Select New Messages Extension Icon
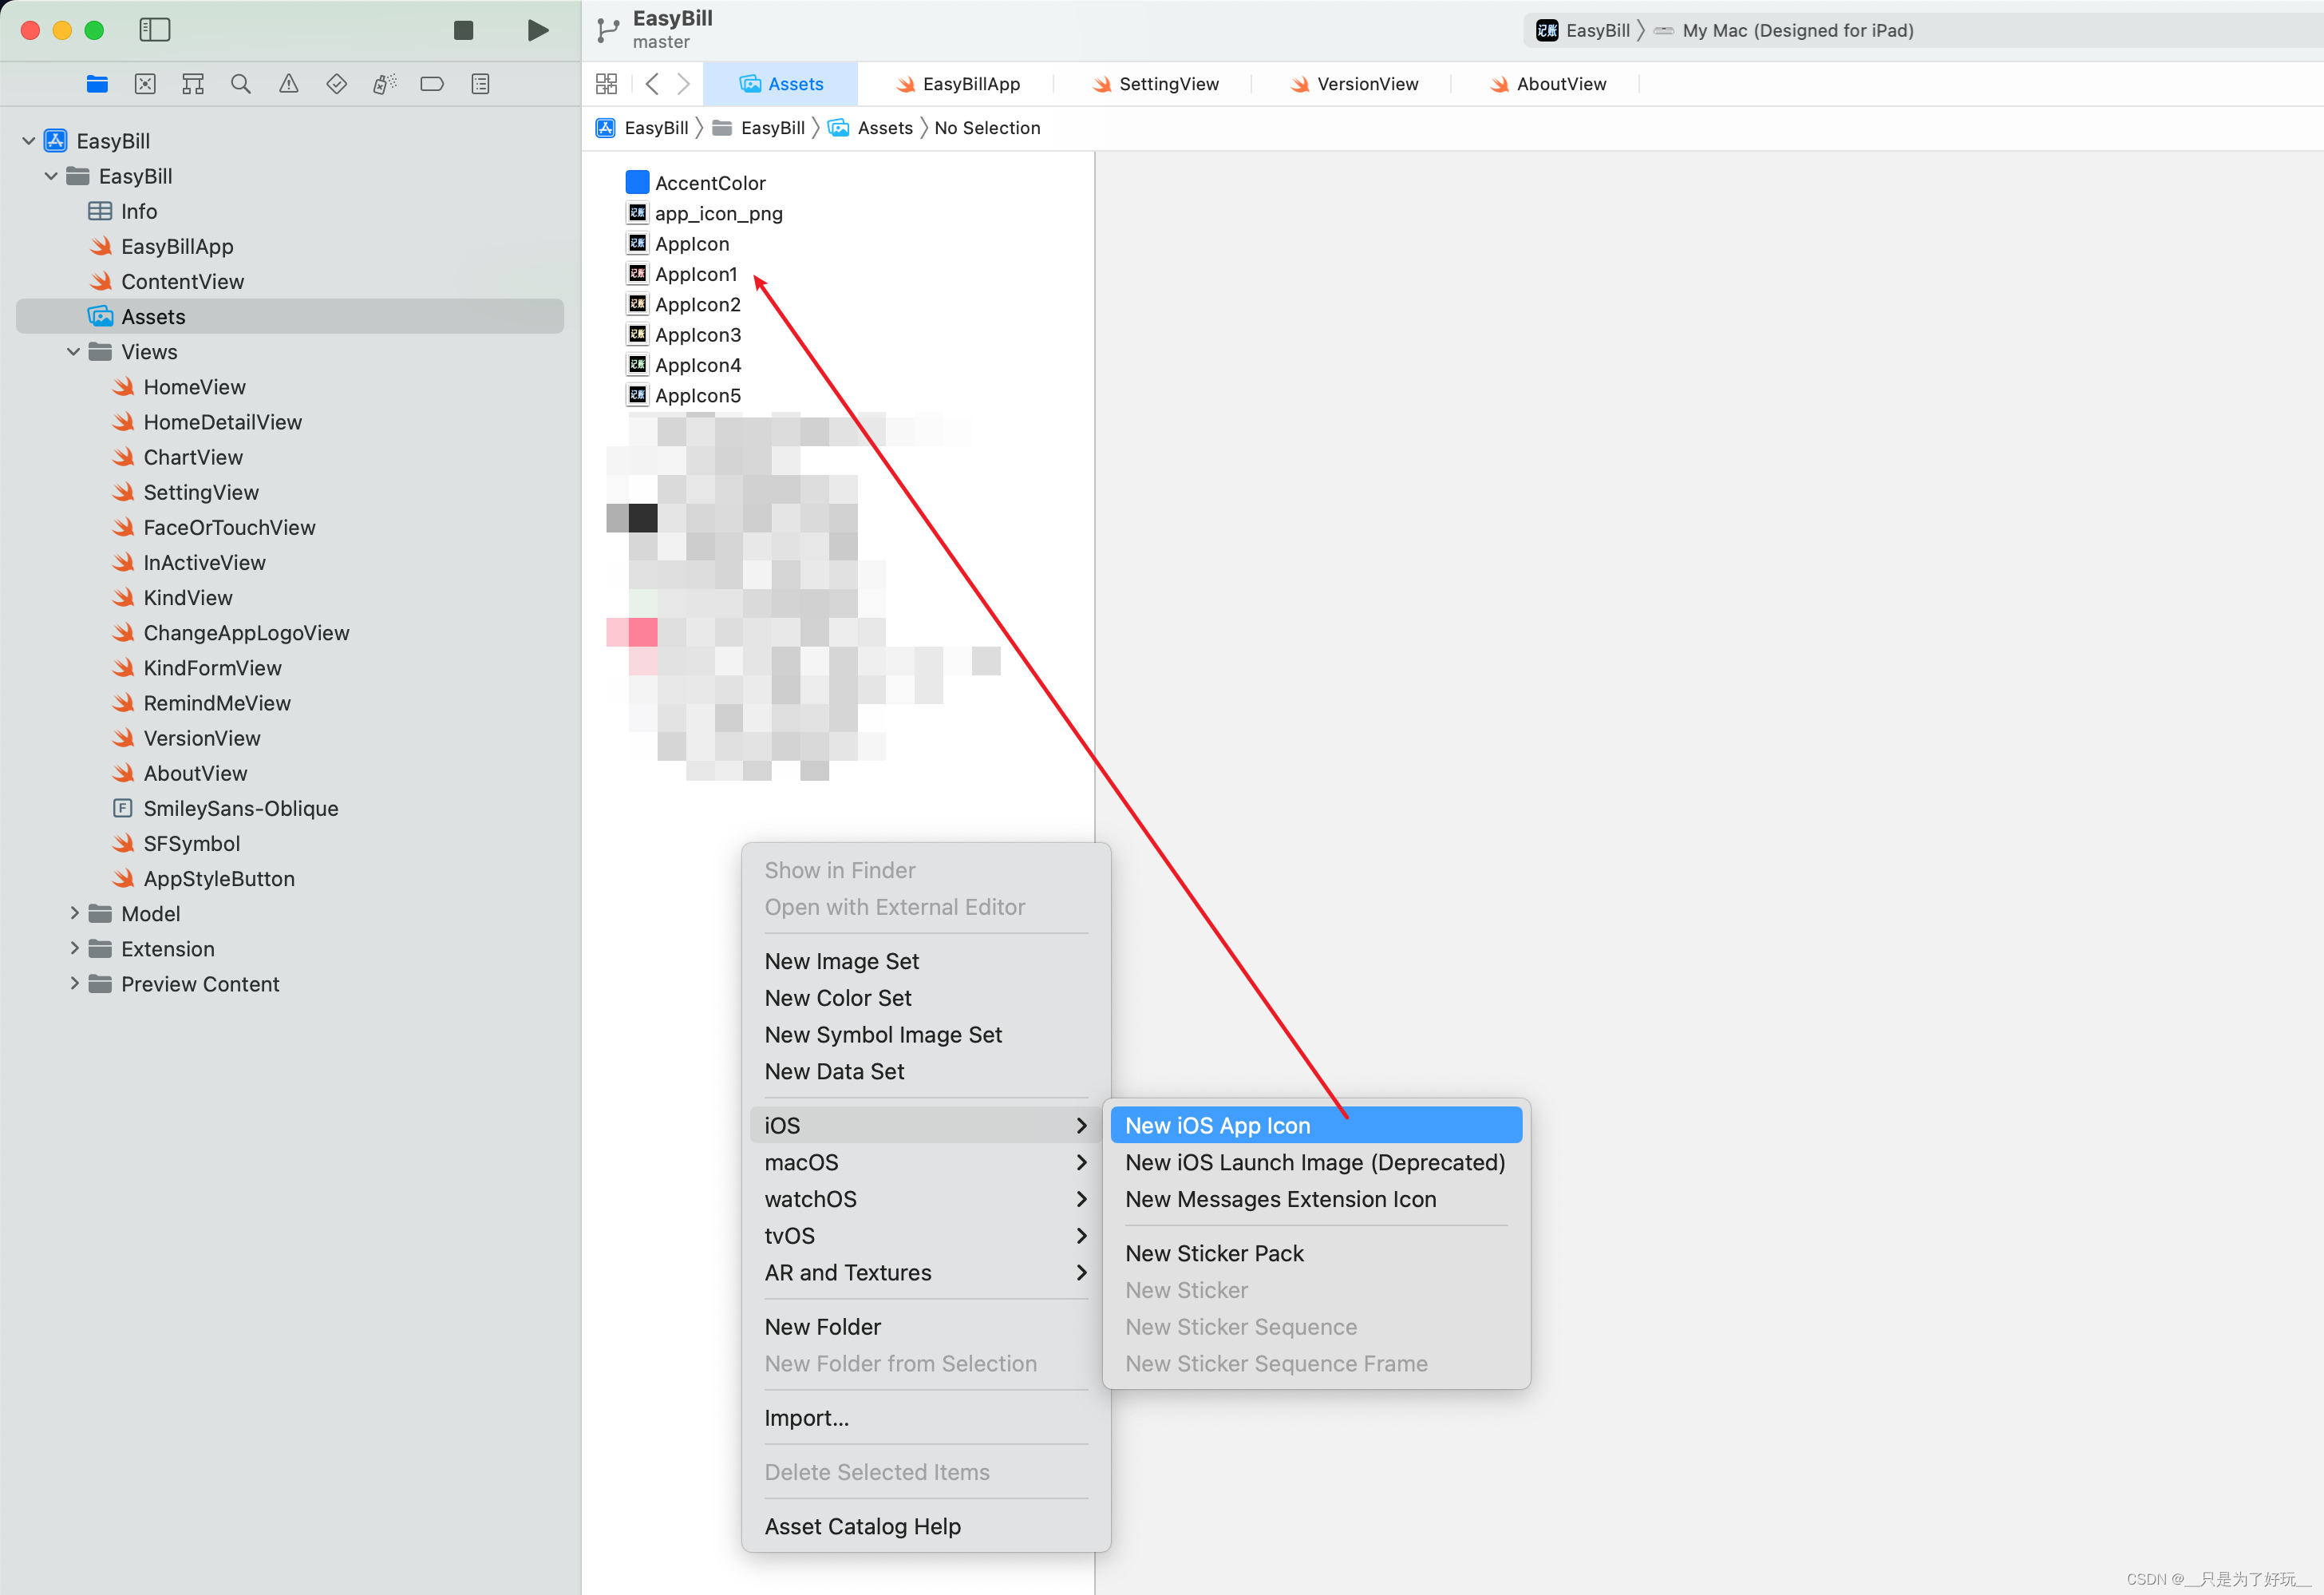This screenshot has height=1595, width=2324. 1316,1199
